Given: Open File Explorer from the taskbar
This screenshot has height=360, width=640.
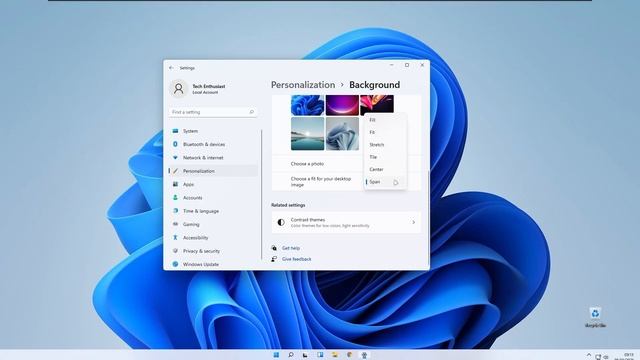Looking at the screenshot, I should pyautogui.click(x=335, y=355).
